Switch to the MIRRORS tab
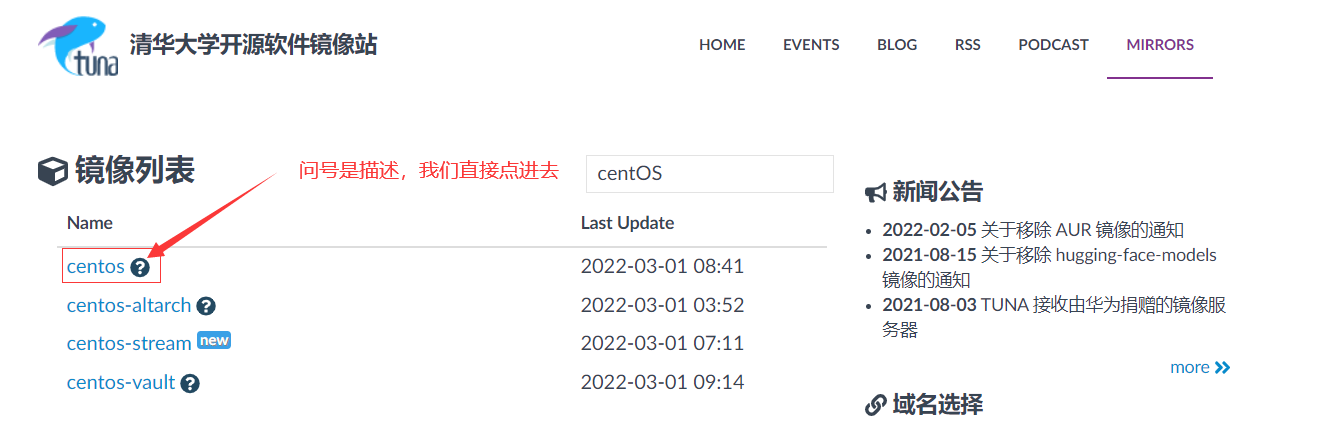1336x425 pixels. pyautogui.click(x=1160, y=45)
